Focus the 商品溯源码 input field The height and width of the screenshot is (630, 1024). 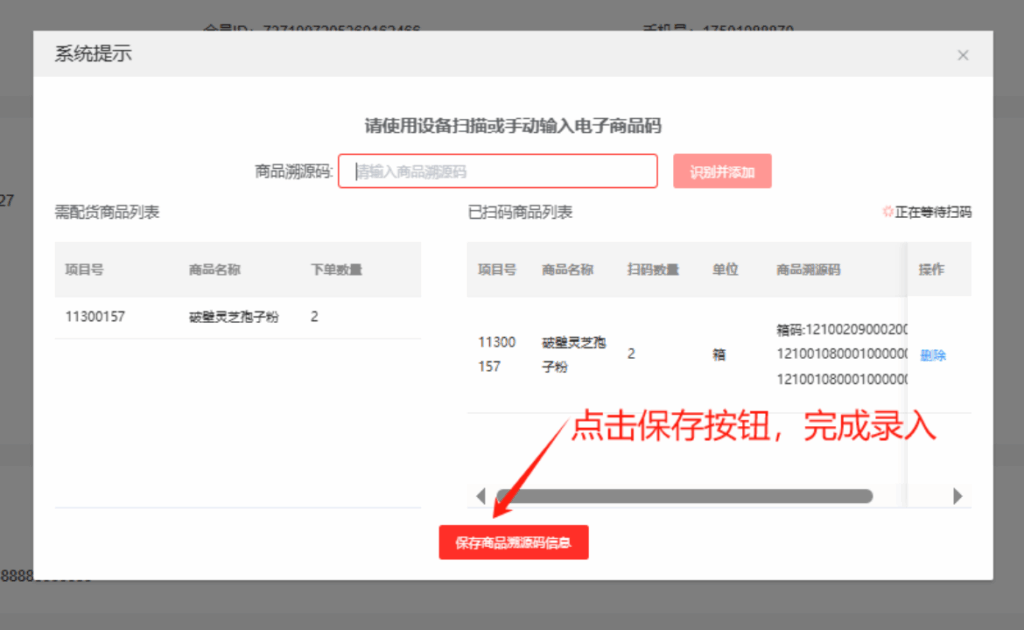tap(497, 171)
